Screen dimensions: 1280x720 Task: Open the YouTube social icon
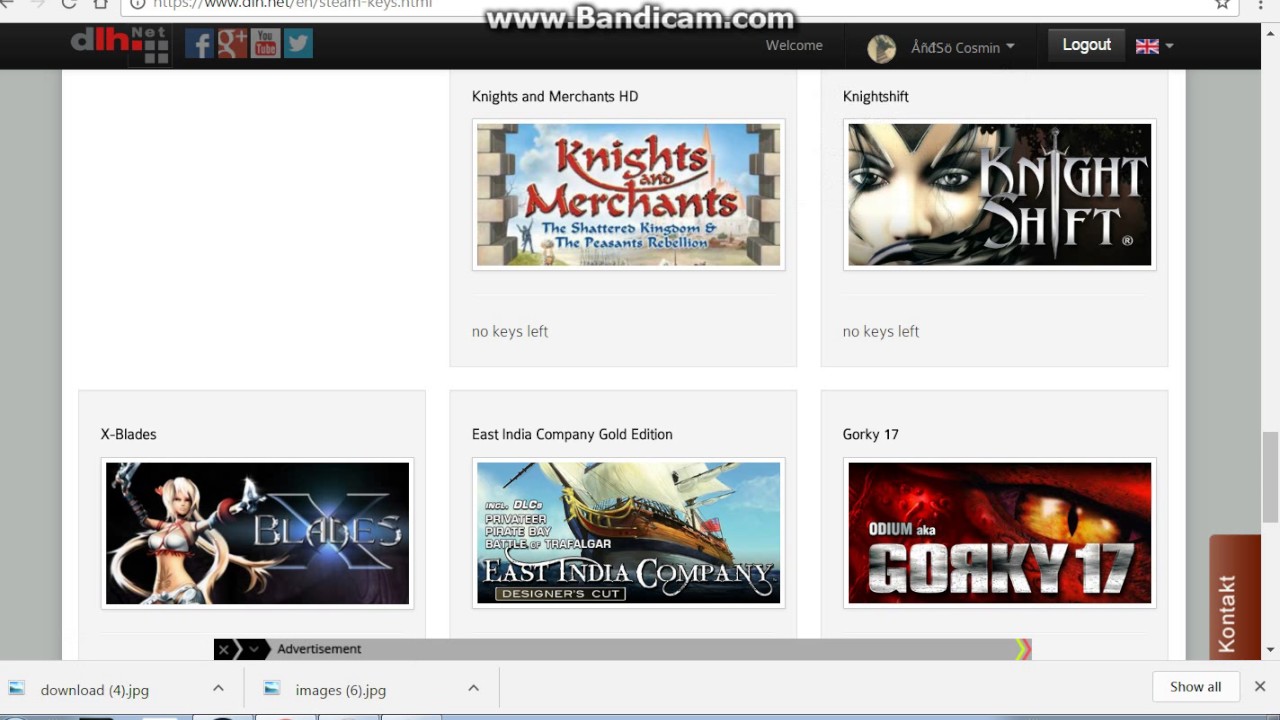265,44
